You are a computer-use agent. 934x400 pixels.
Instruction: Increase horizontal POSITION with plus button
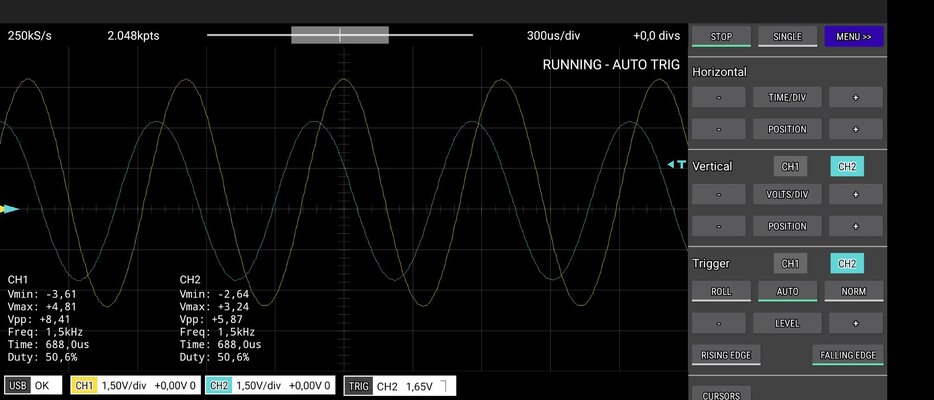pos(855,129)
